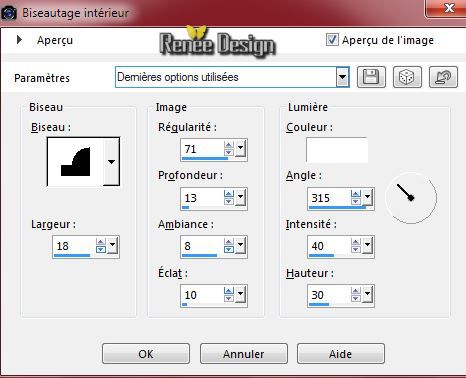Save the preset with floppy disk icon
The image size is (466, 378).
coord(371,77)
